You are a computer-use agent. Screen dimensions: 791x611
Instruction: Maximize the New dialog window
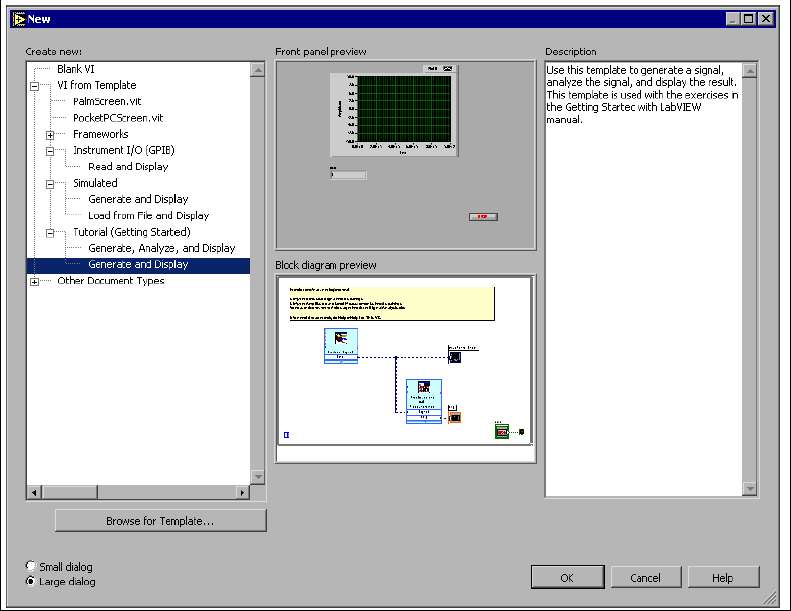pyautogui.click(x=749, y=19)
